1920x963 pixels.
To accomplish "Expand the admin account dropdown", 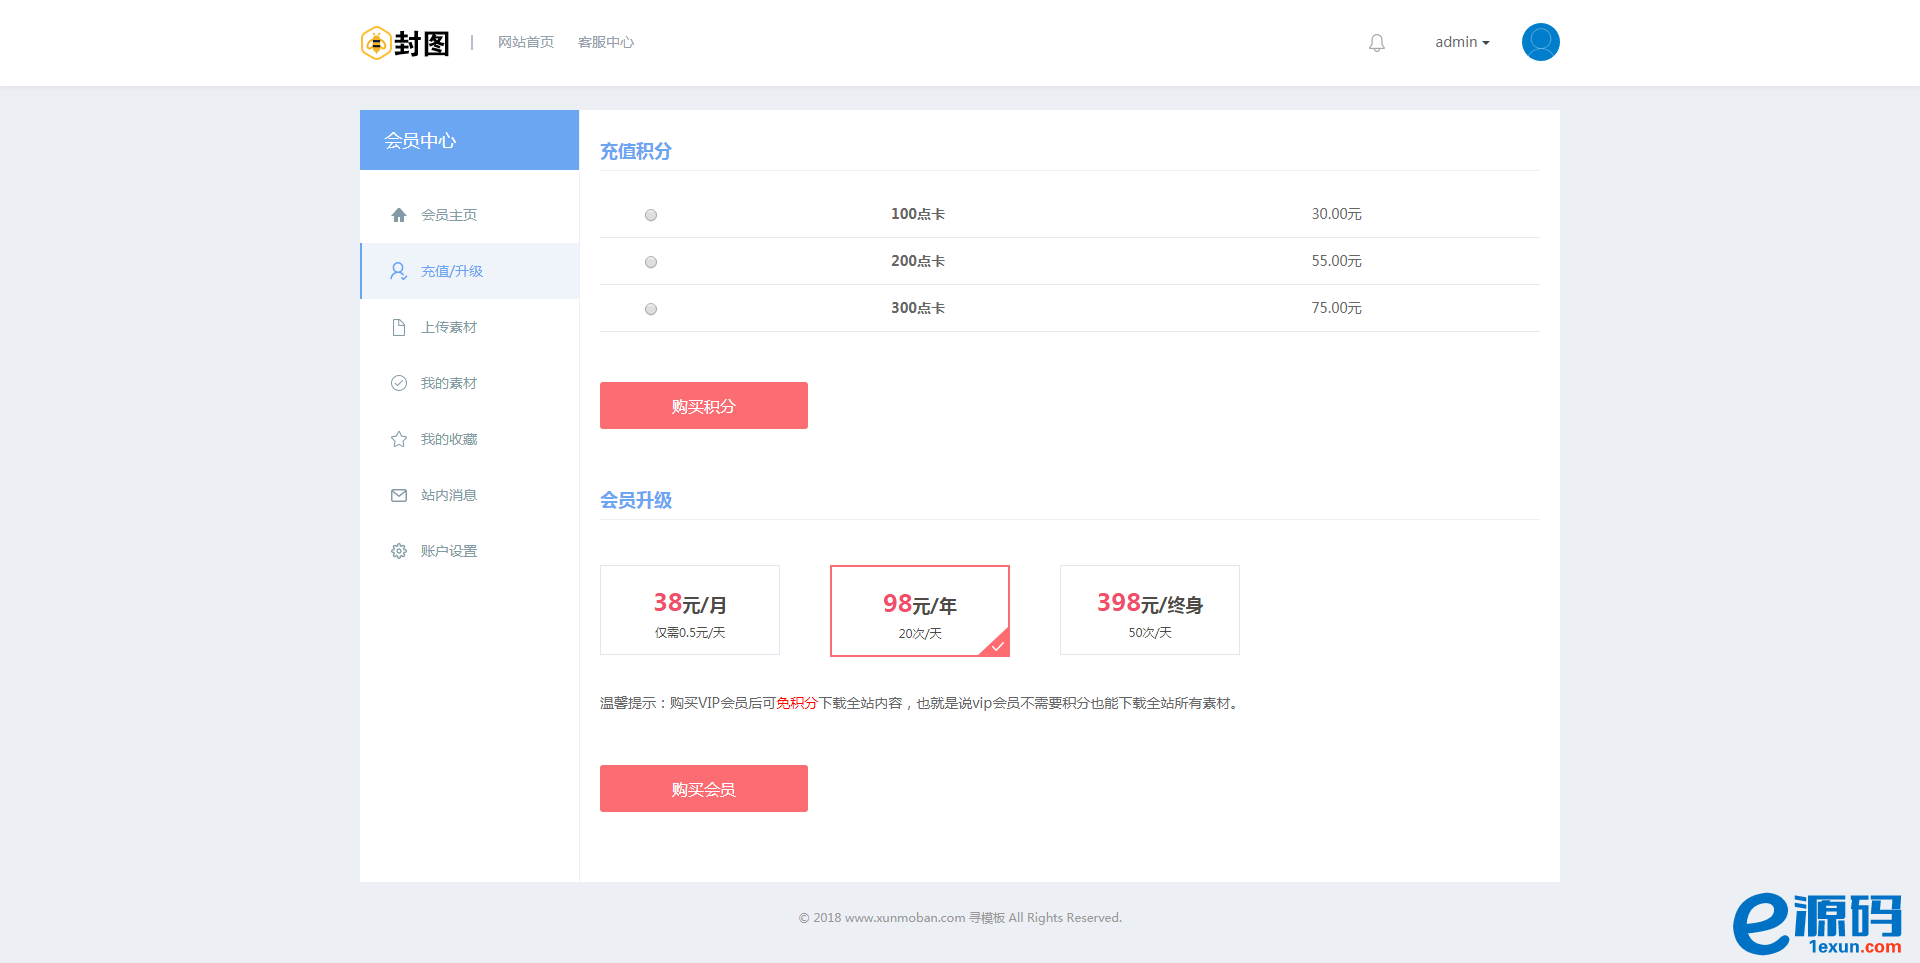I will click(1462, 42).
